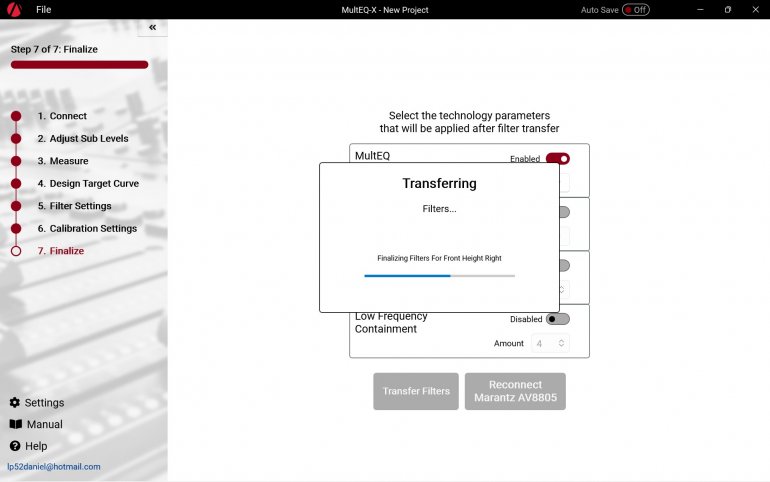The width and height of the screenshot is (770, 482).
Task: Go to step 4 Design Target Curve
Action: point(88,184)
